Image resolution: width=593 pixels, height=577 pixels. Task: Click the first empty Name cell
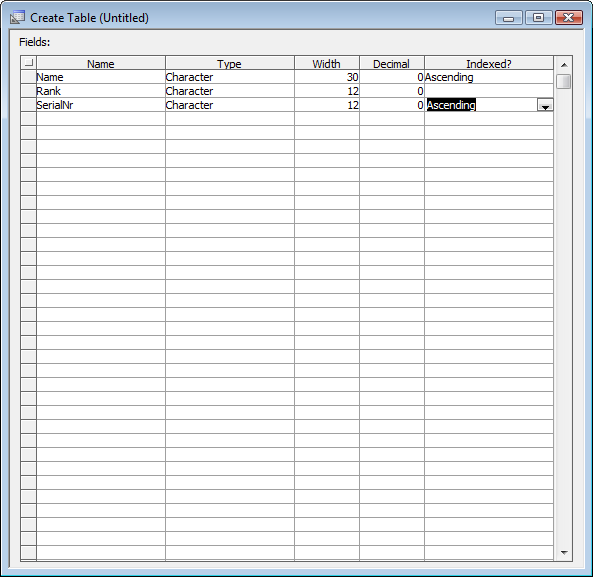pos(101,119)
